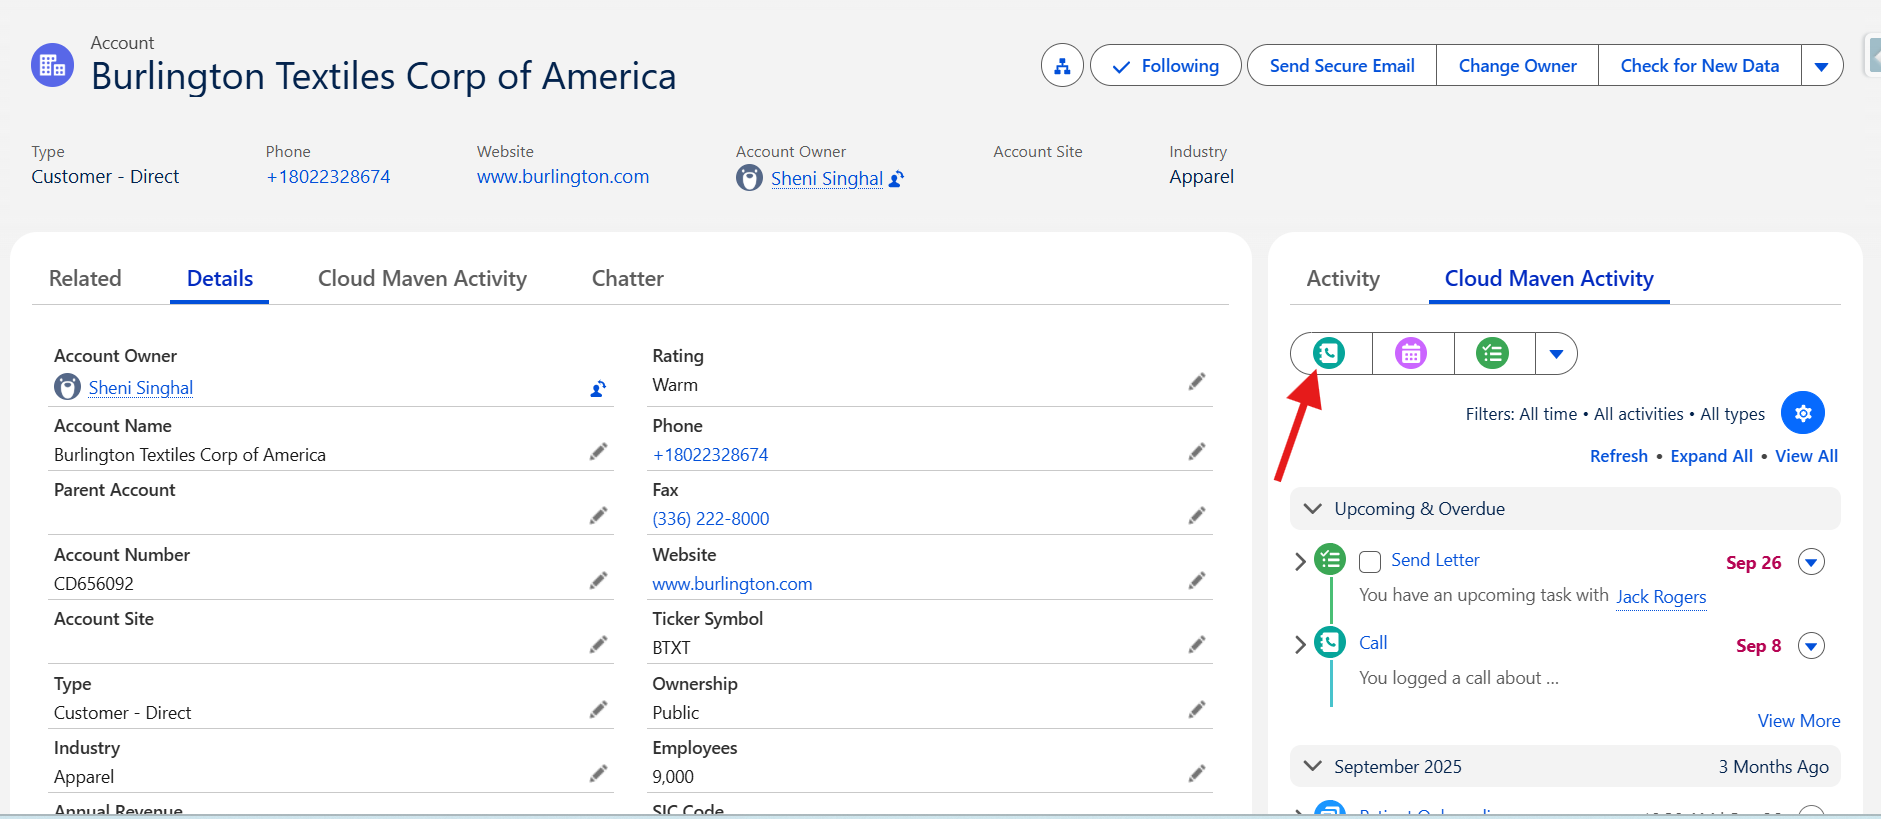Open www.burlington.com link in Details Website field

732,584
